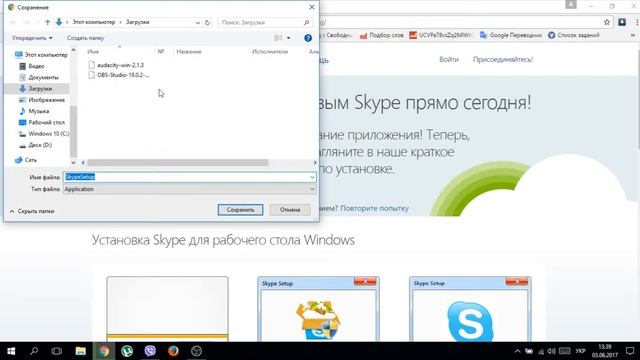Open the UCVPa78vzZq2MWh bookmark
The height and width of the screenshot is (360, 640).
click(x=440, y=36)
